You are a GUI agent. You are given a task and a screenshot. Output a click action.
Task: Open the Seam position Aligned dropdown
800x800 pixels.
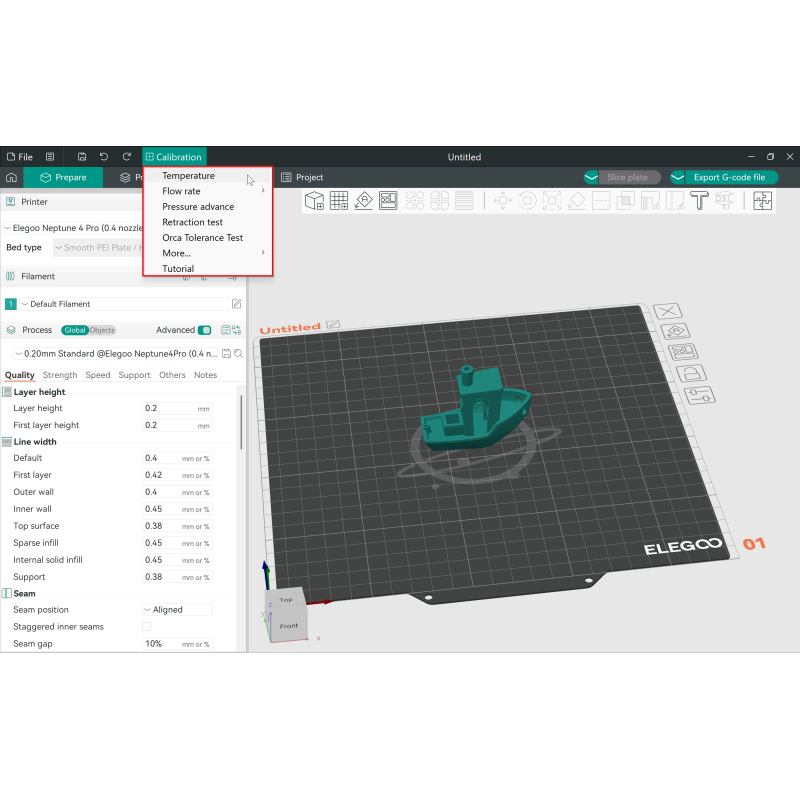pyautogui.click(x=178, y=610)
